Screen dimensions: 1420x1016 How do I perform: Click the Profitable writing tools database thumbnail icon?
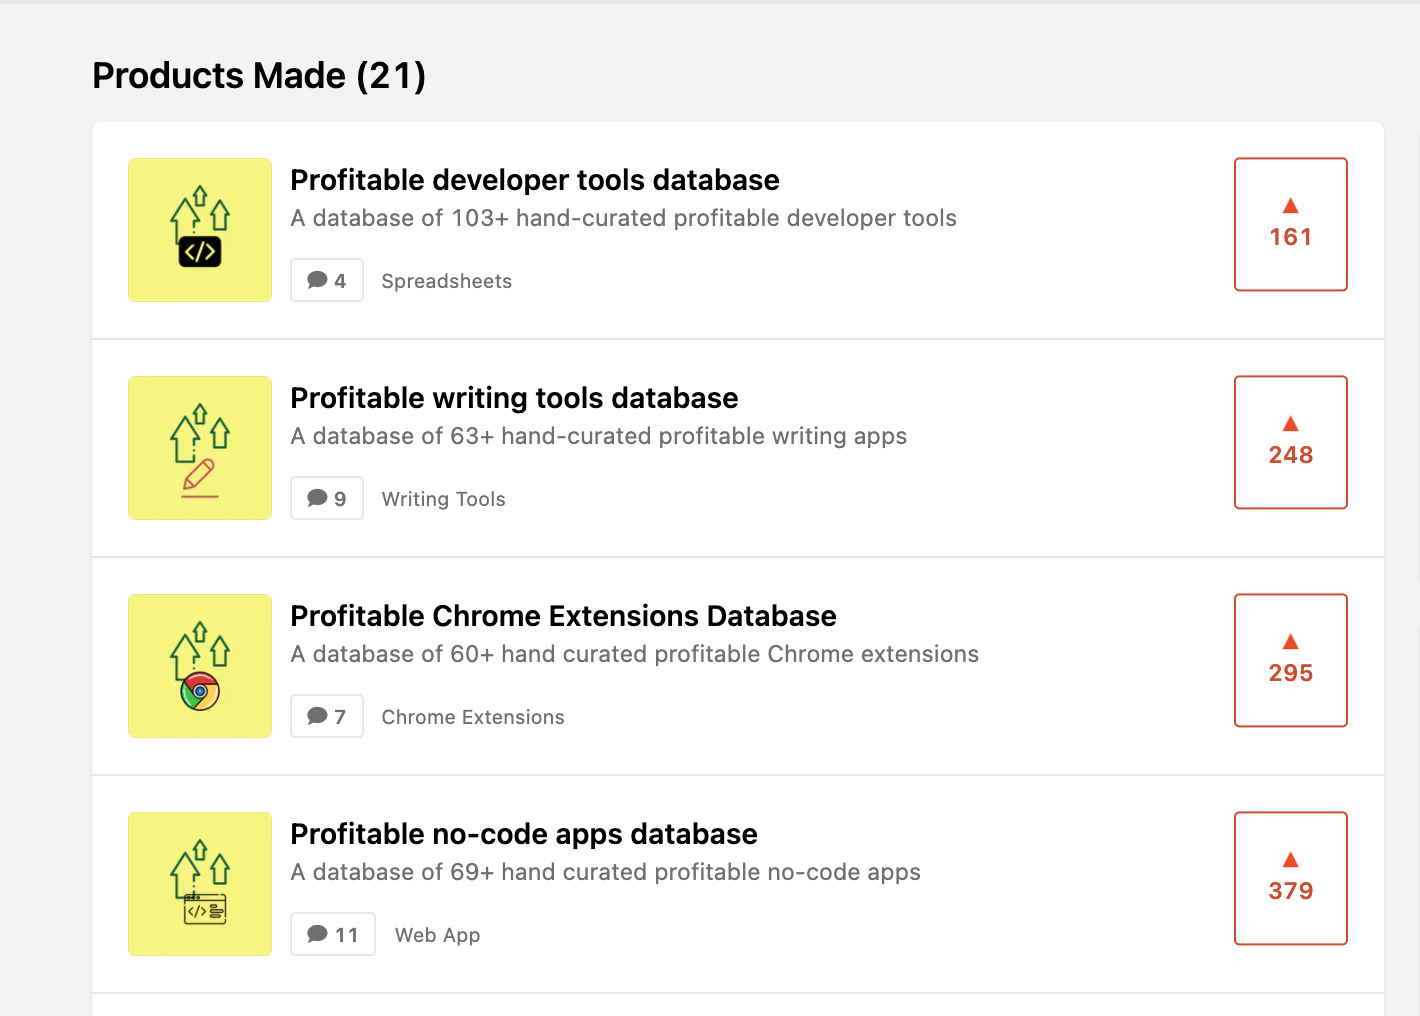[x=199, y=448]
